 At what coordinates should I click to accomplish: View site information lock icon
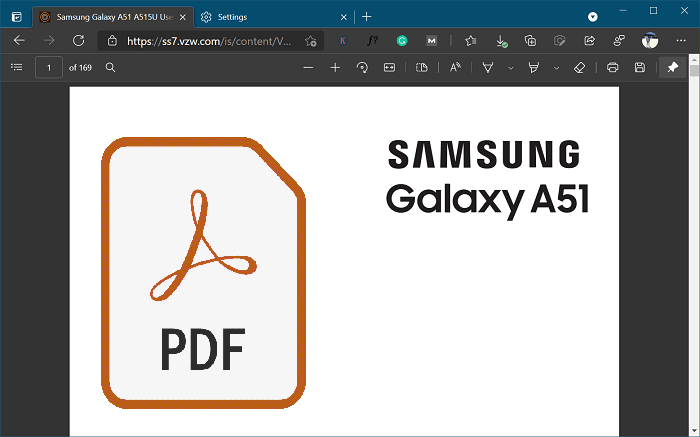click(112, 41)
